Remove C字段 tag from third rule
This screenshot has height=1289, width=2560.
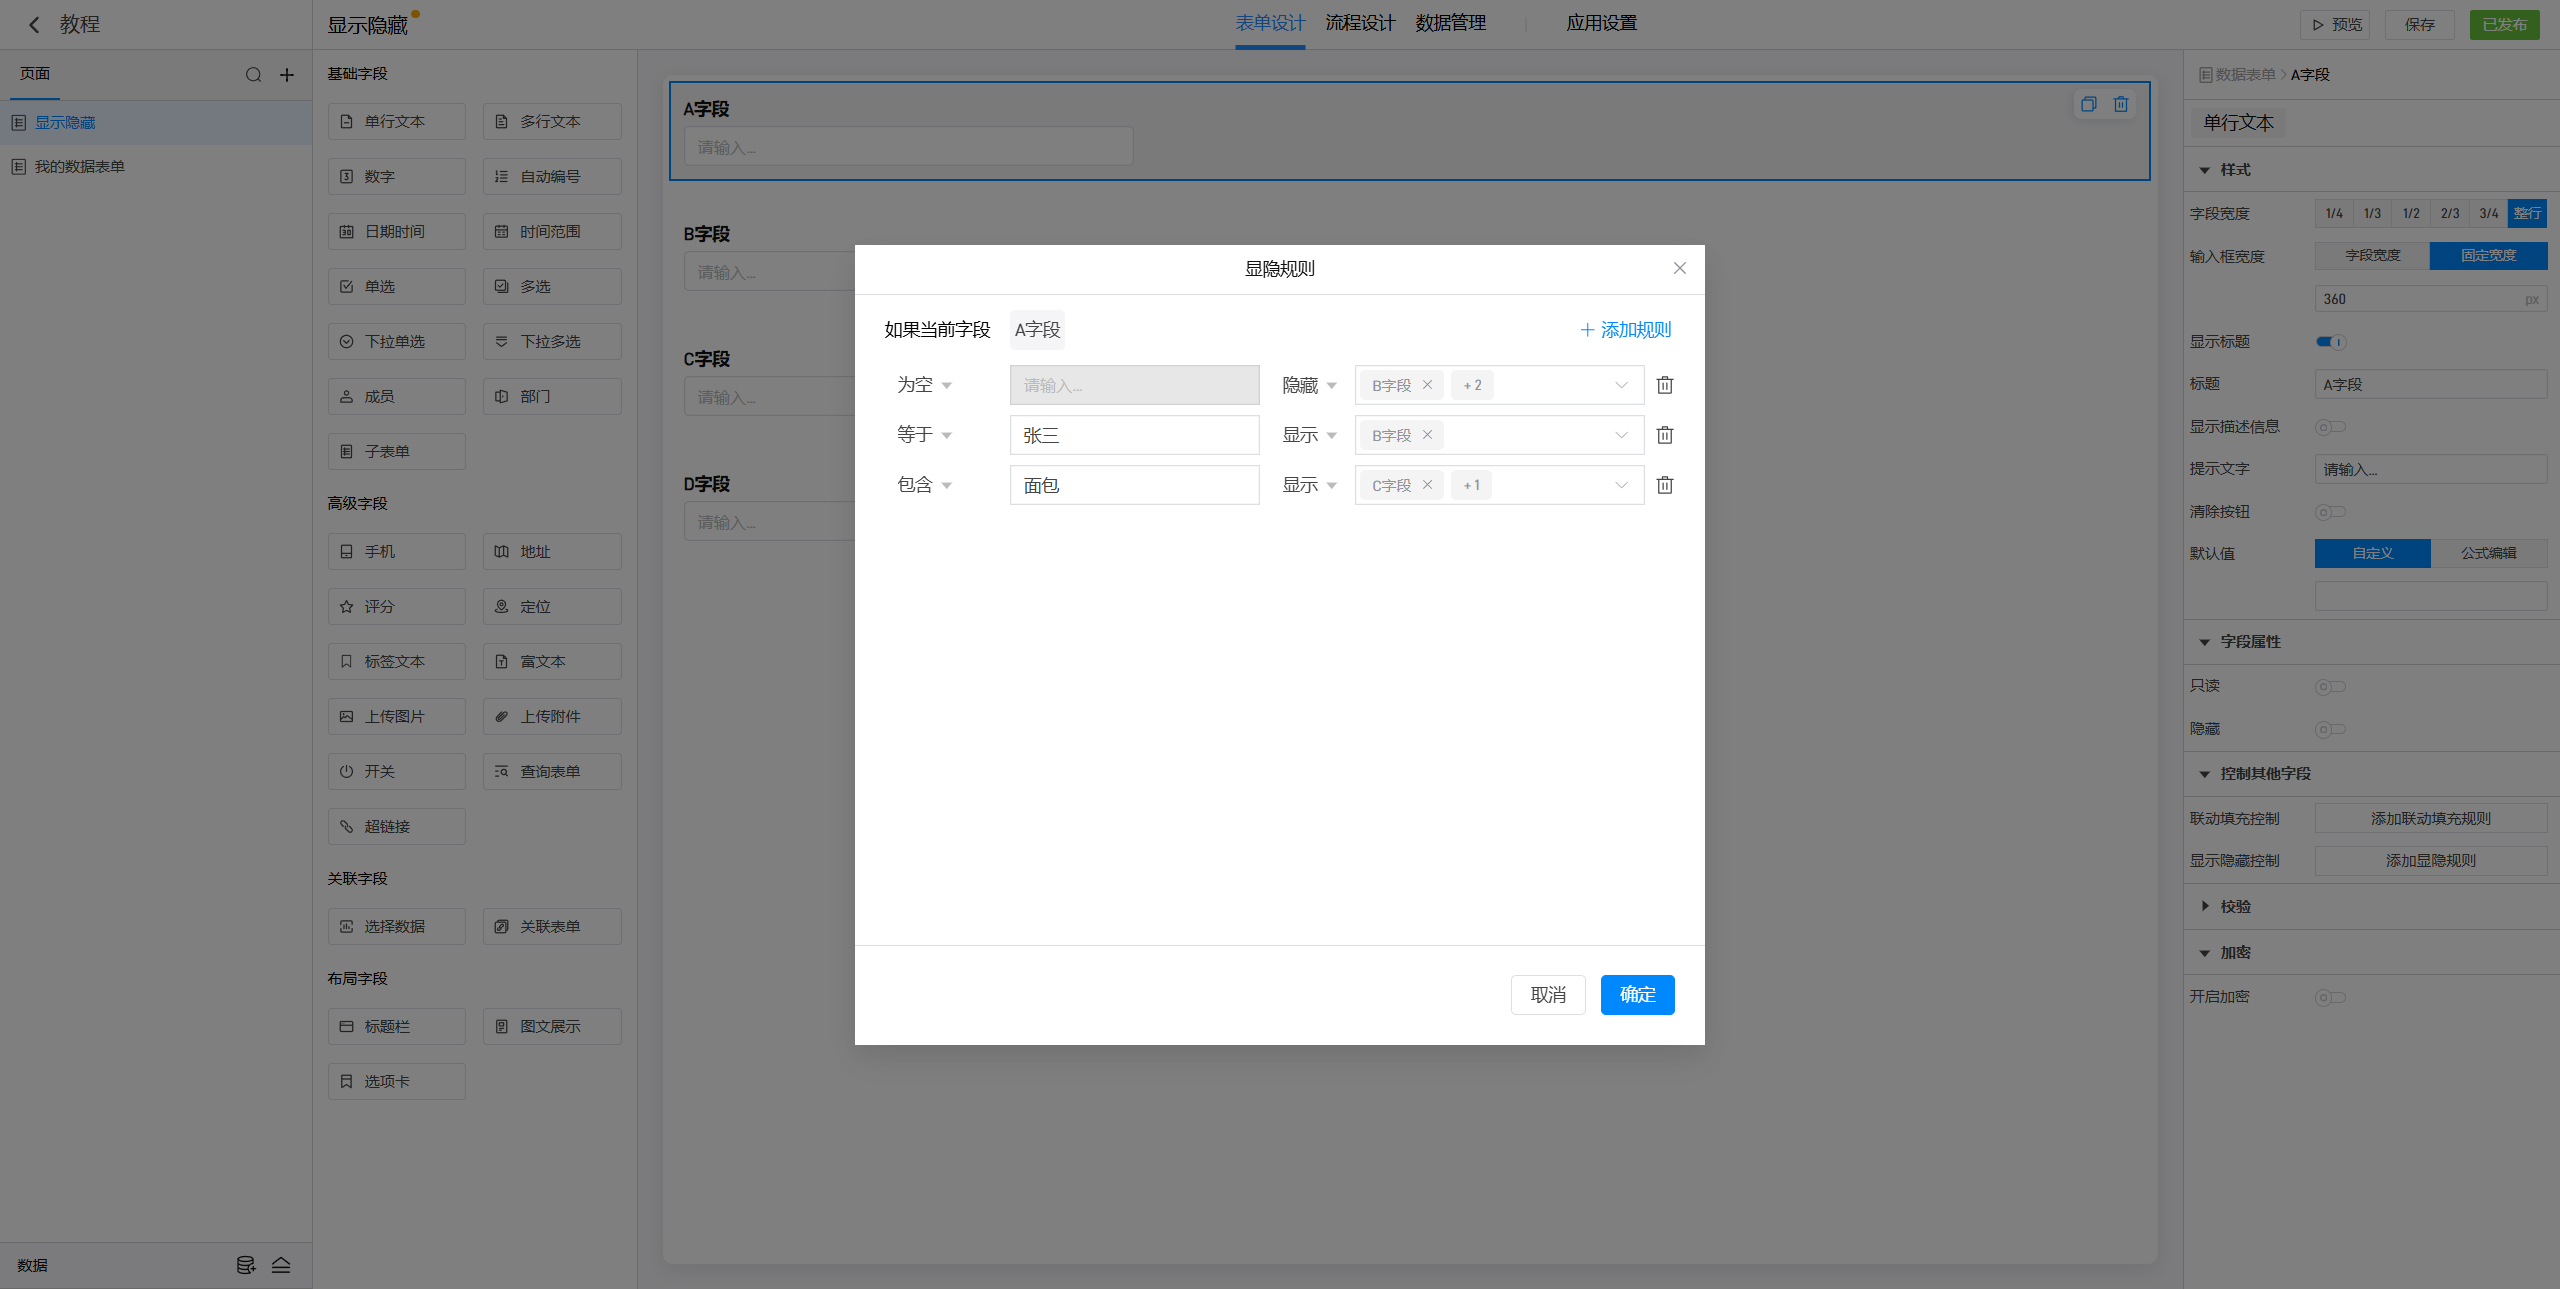(1427, 485)
